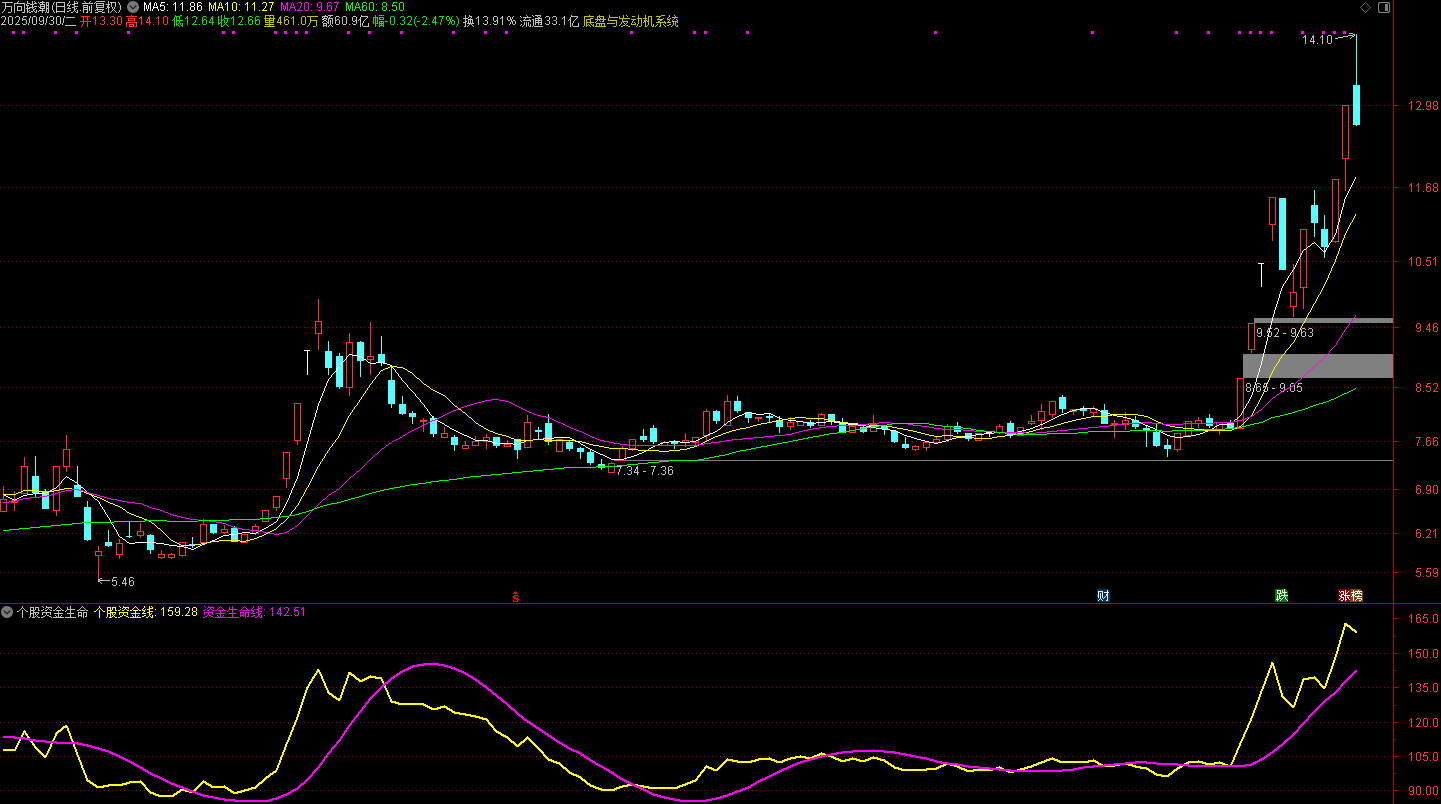The height and width of the screenshot is (804, 1441).
Task: Click the green 跌 marker icon
Action: [1281, 596]
